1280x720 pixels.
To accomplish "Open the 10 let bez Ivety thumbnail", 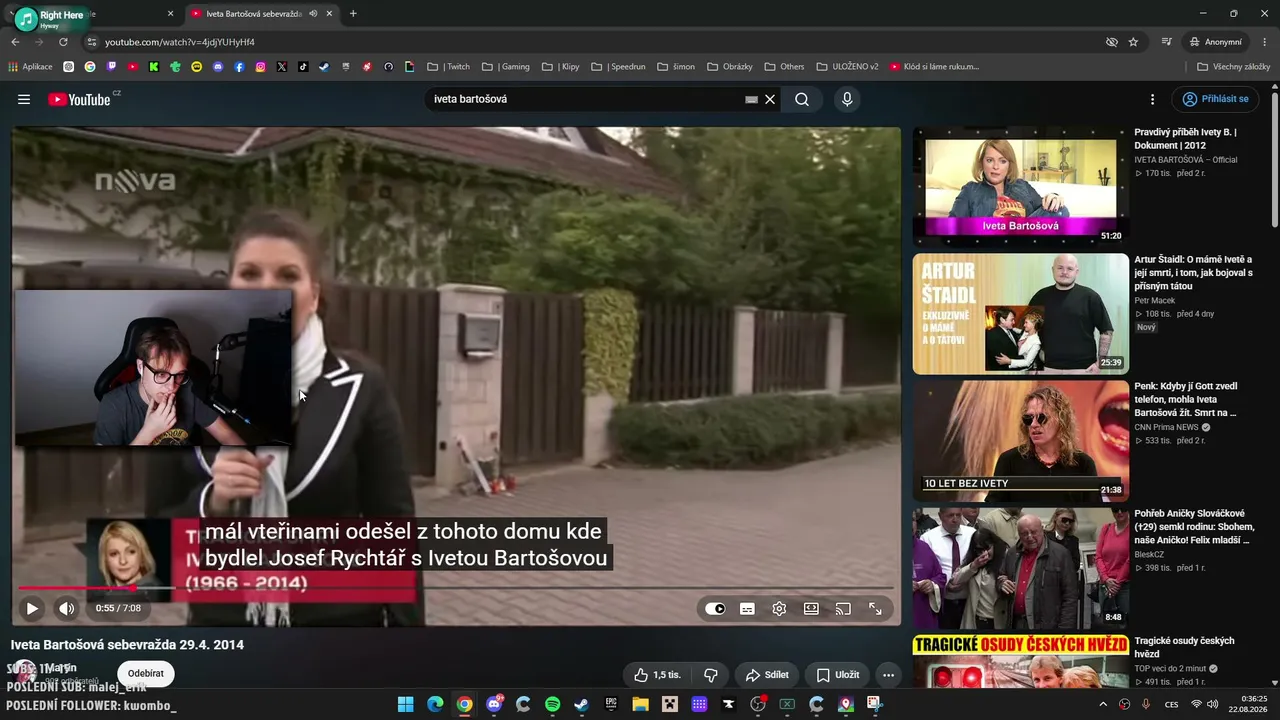I will (1020, 441).
